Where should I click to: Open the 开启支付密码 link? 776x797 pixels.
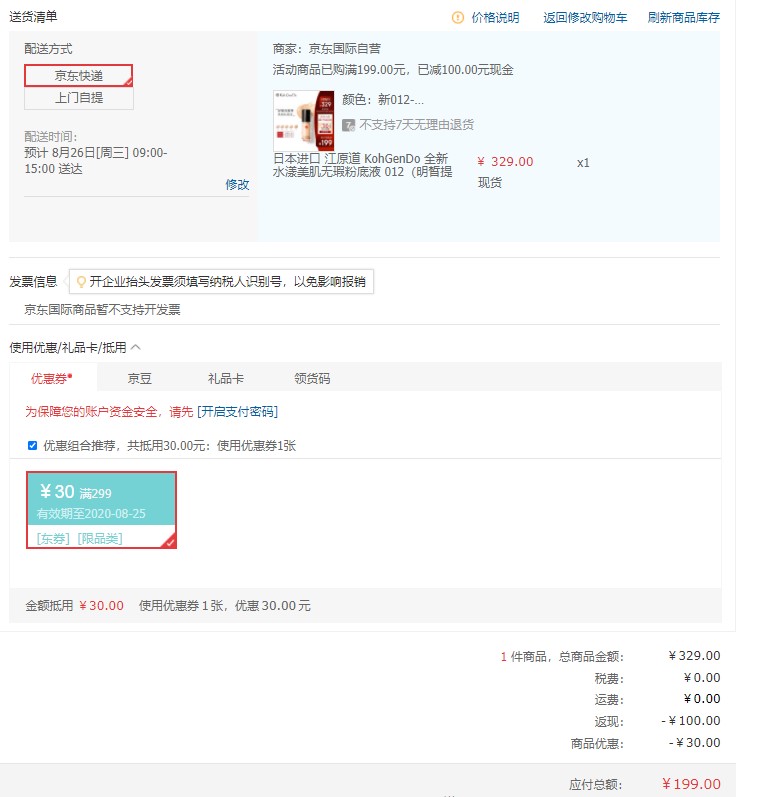[x=237, y=411]
